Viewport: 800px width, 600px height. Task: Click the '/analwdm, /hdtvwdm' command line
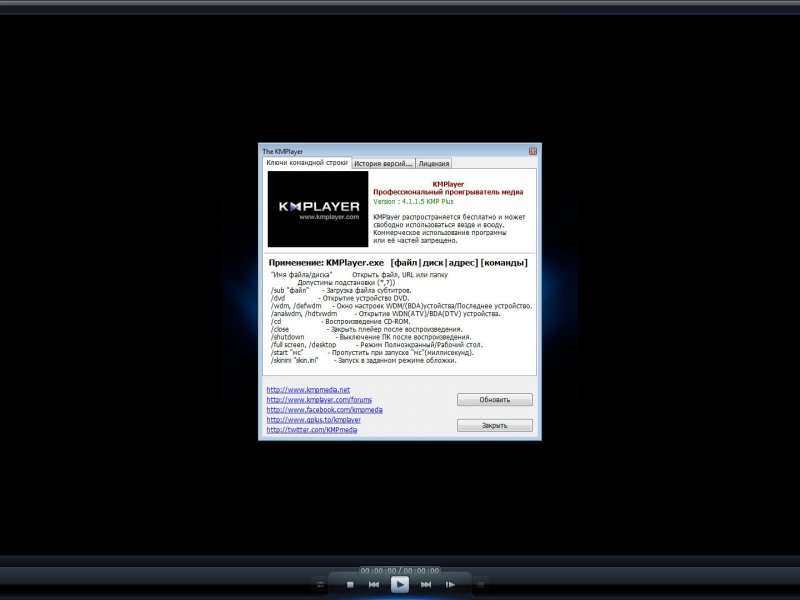(386, 314)
